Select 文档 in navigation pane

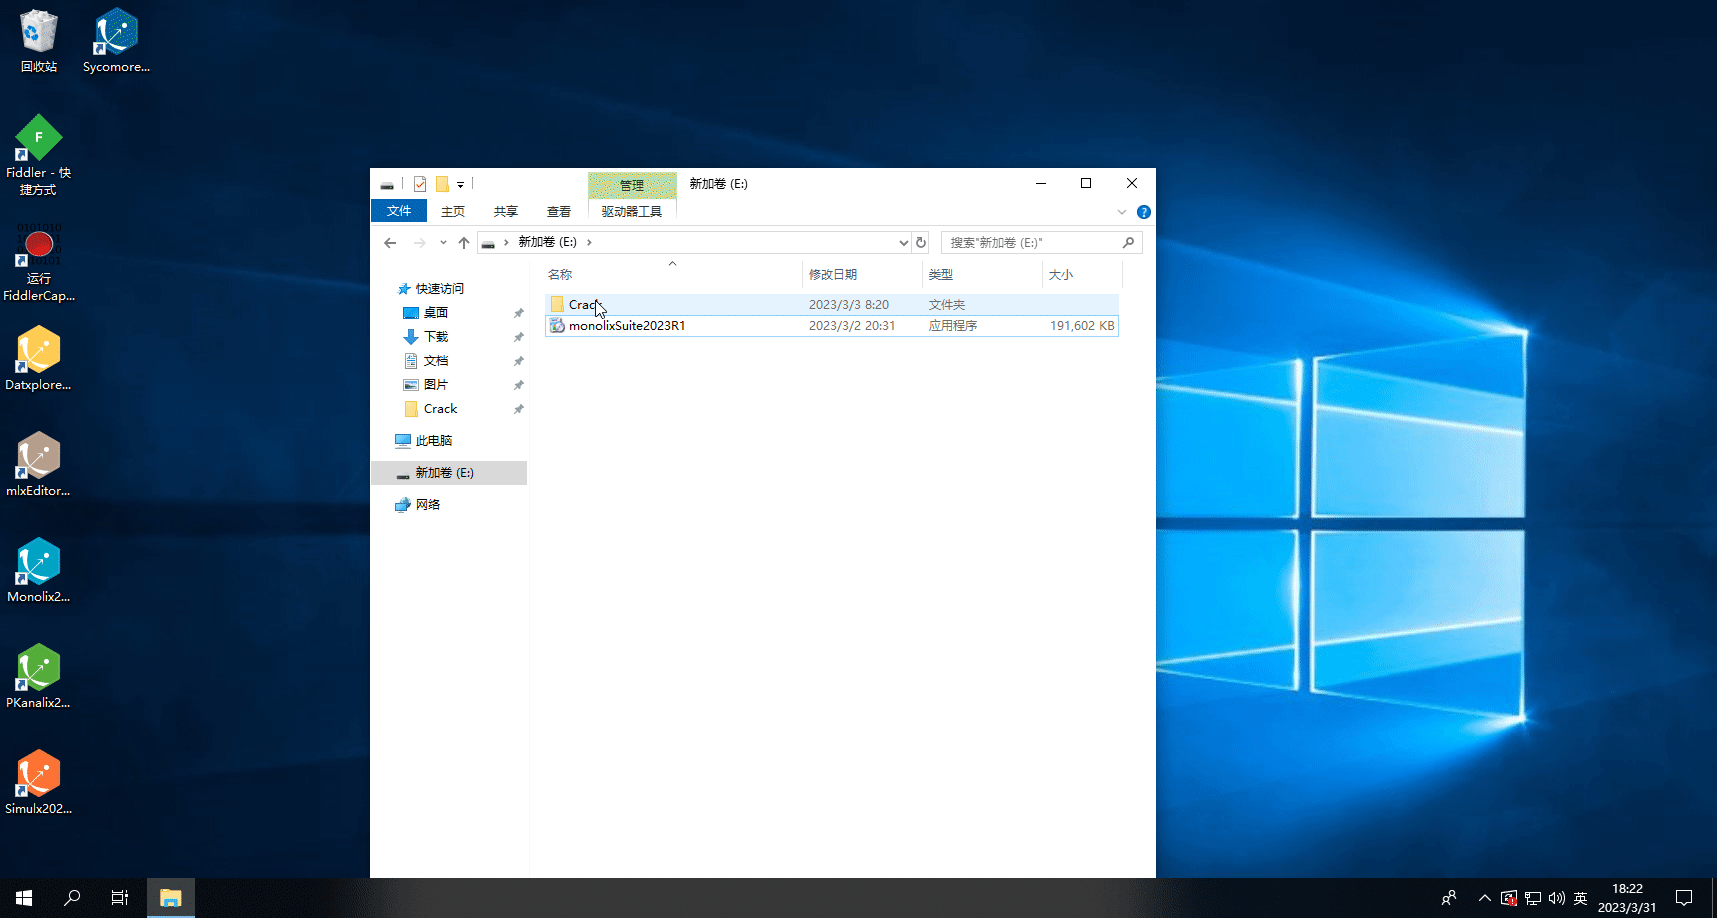pyautogui.click(x=435, y=361)
